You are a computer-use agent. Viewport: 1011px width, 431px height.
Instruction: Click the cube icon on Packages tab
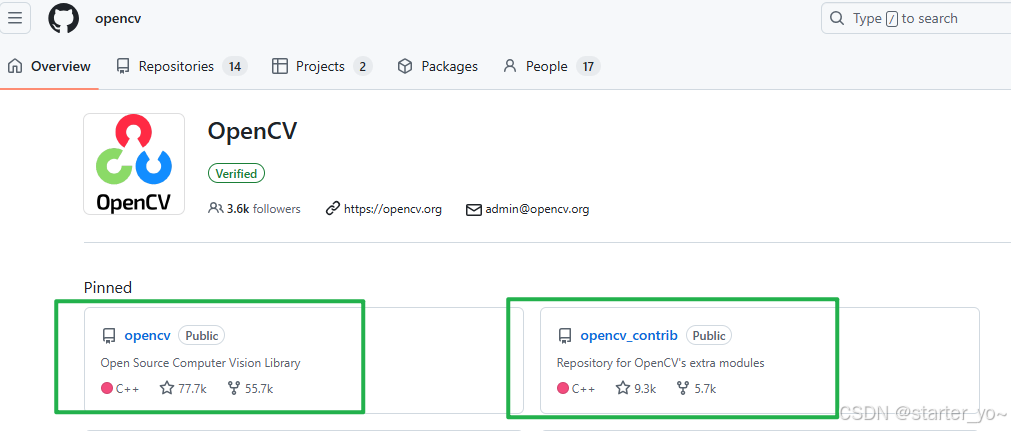point(405,66)
